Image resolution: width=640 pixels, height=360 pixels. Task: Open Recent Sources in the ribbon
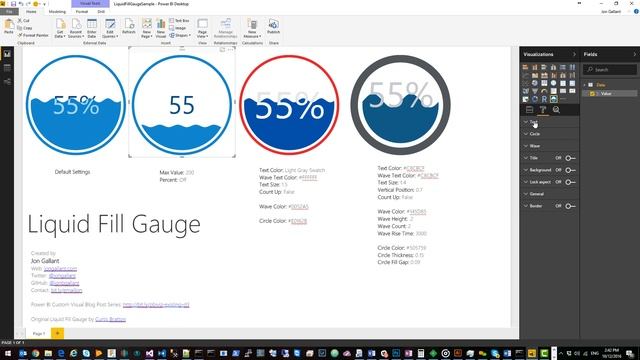pyautogui.click(x=76, y=28)
